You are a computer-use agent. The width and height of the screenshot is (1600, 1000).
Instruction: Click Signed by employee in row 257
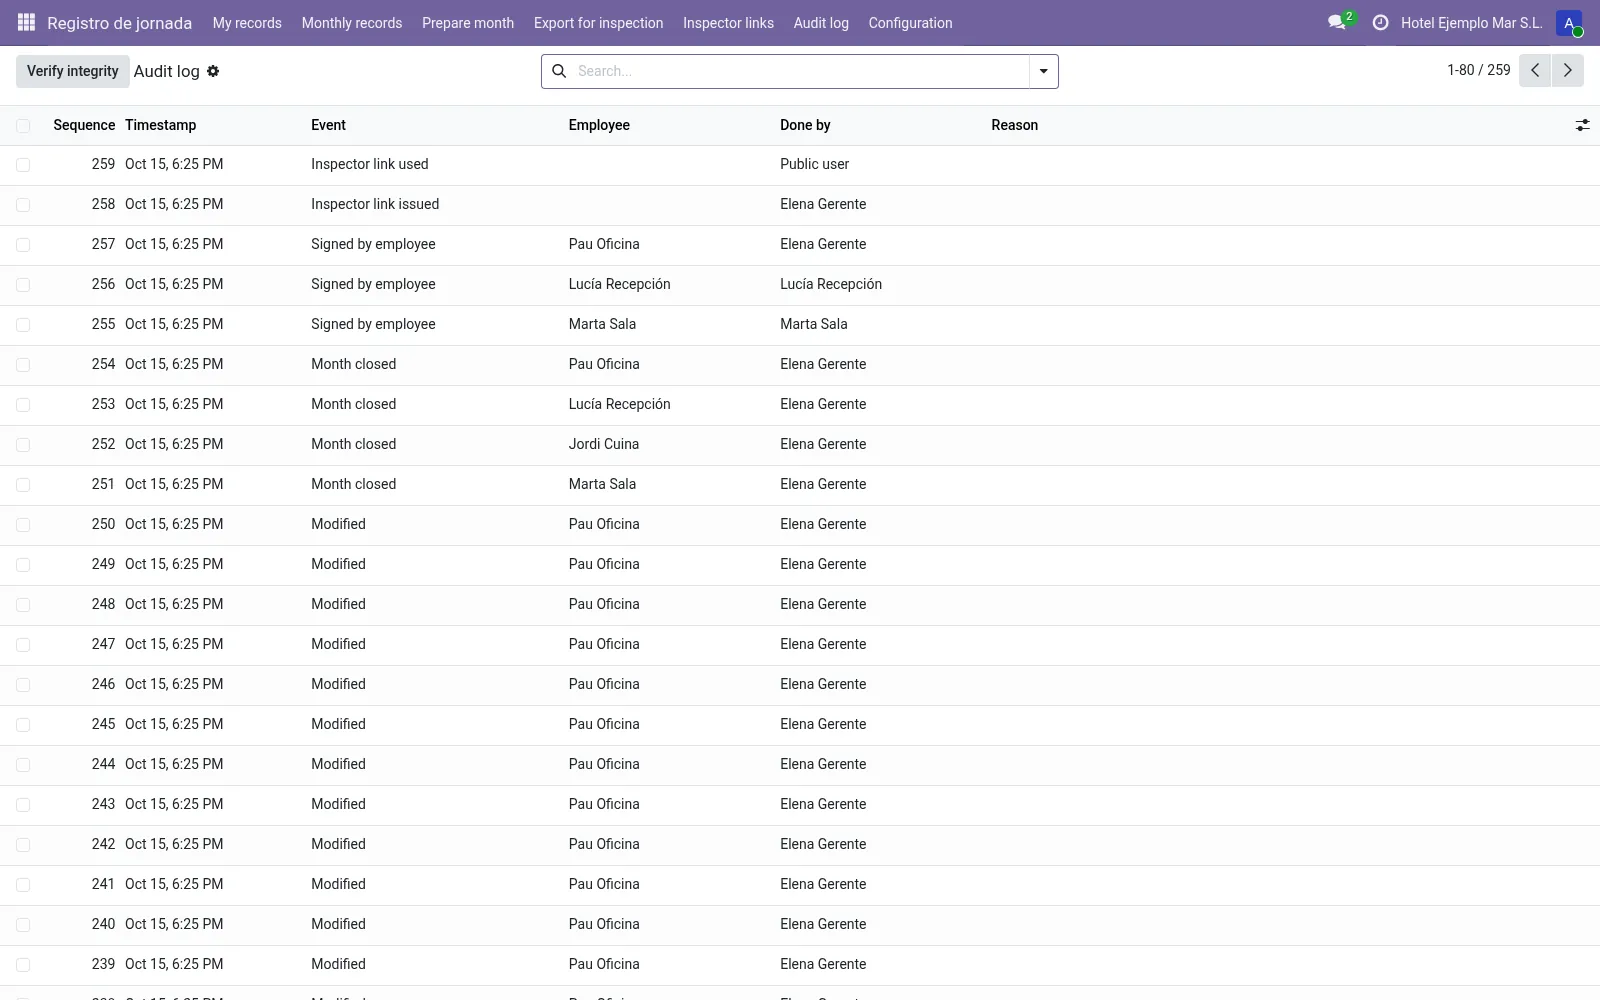(x=373, y=244)
